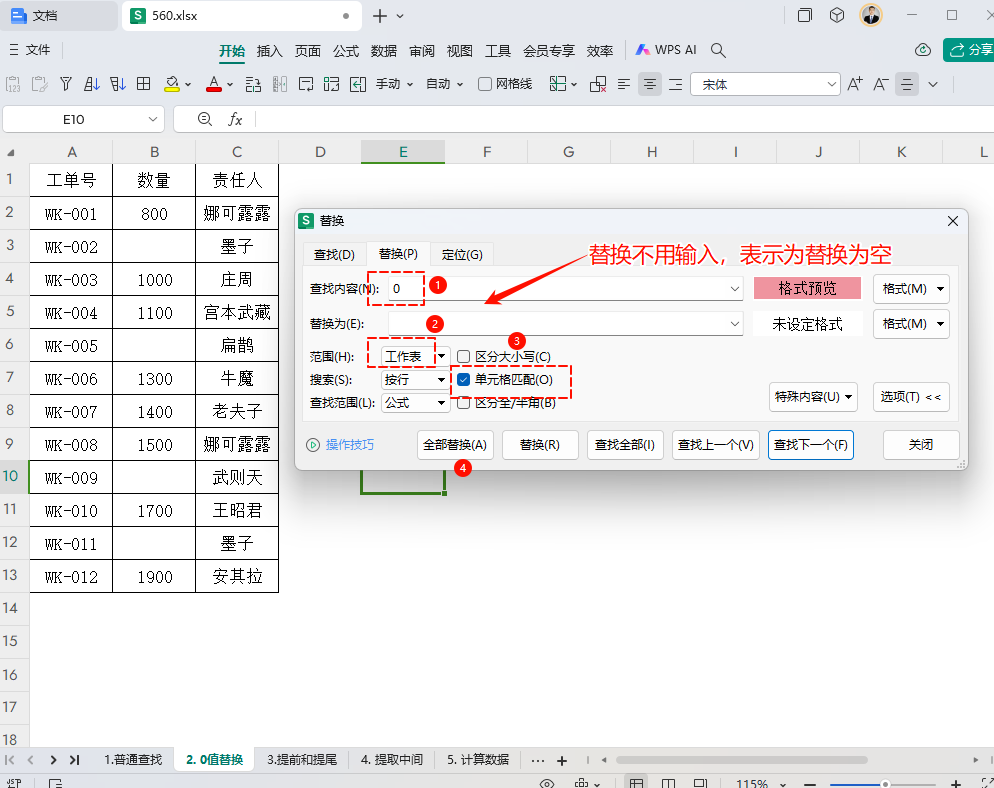The width and height of the screenshot is (994, 788).
Task: Increase font size with A+ icon
Action: [855, 84]
